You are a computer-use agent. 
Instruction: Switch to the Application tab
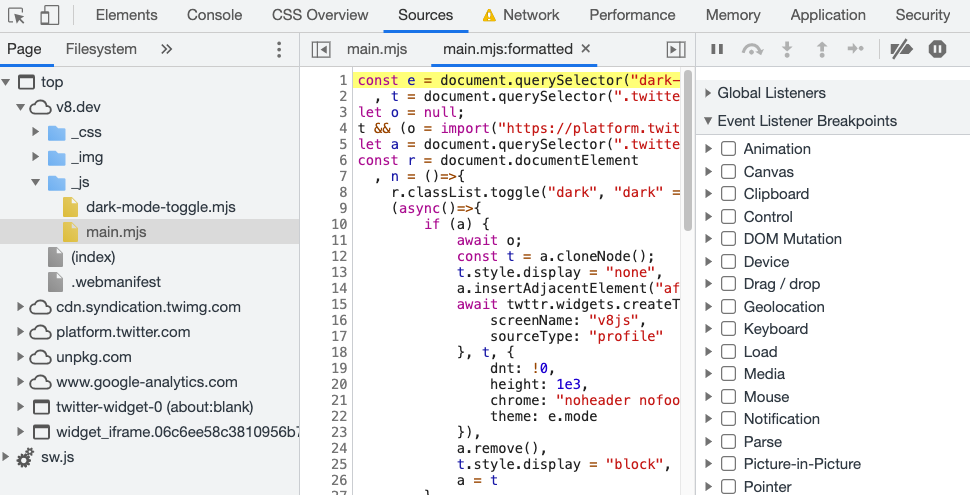(828, 15)
